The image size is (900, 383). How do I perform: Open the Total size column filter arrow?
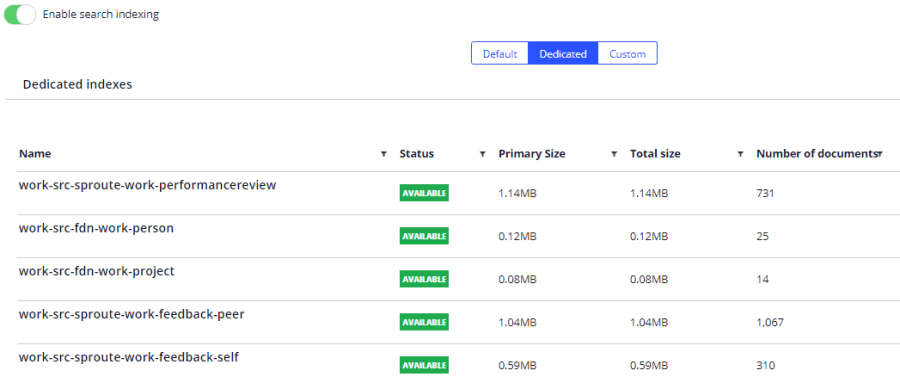[740, 154]
